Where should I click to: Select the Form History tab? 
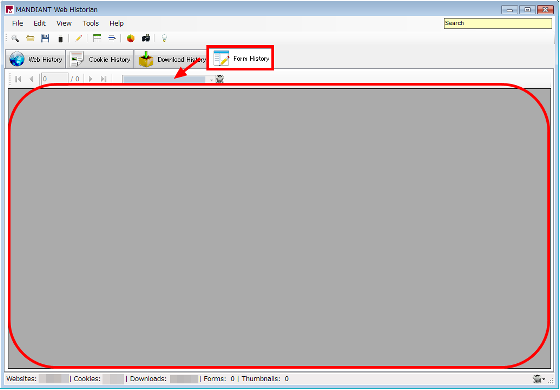240,58
